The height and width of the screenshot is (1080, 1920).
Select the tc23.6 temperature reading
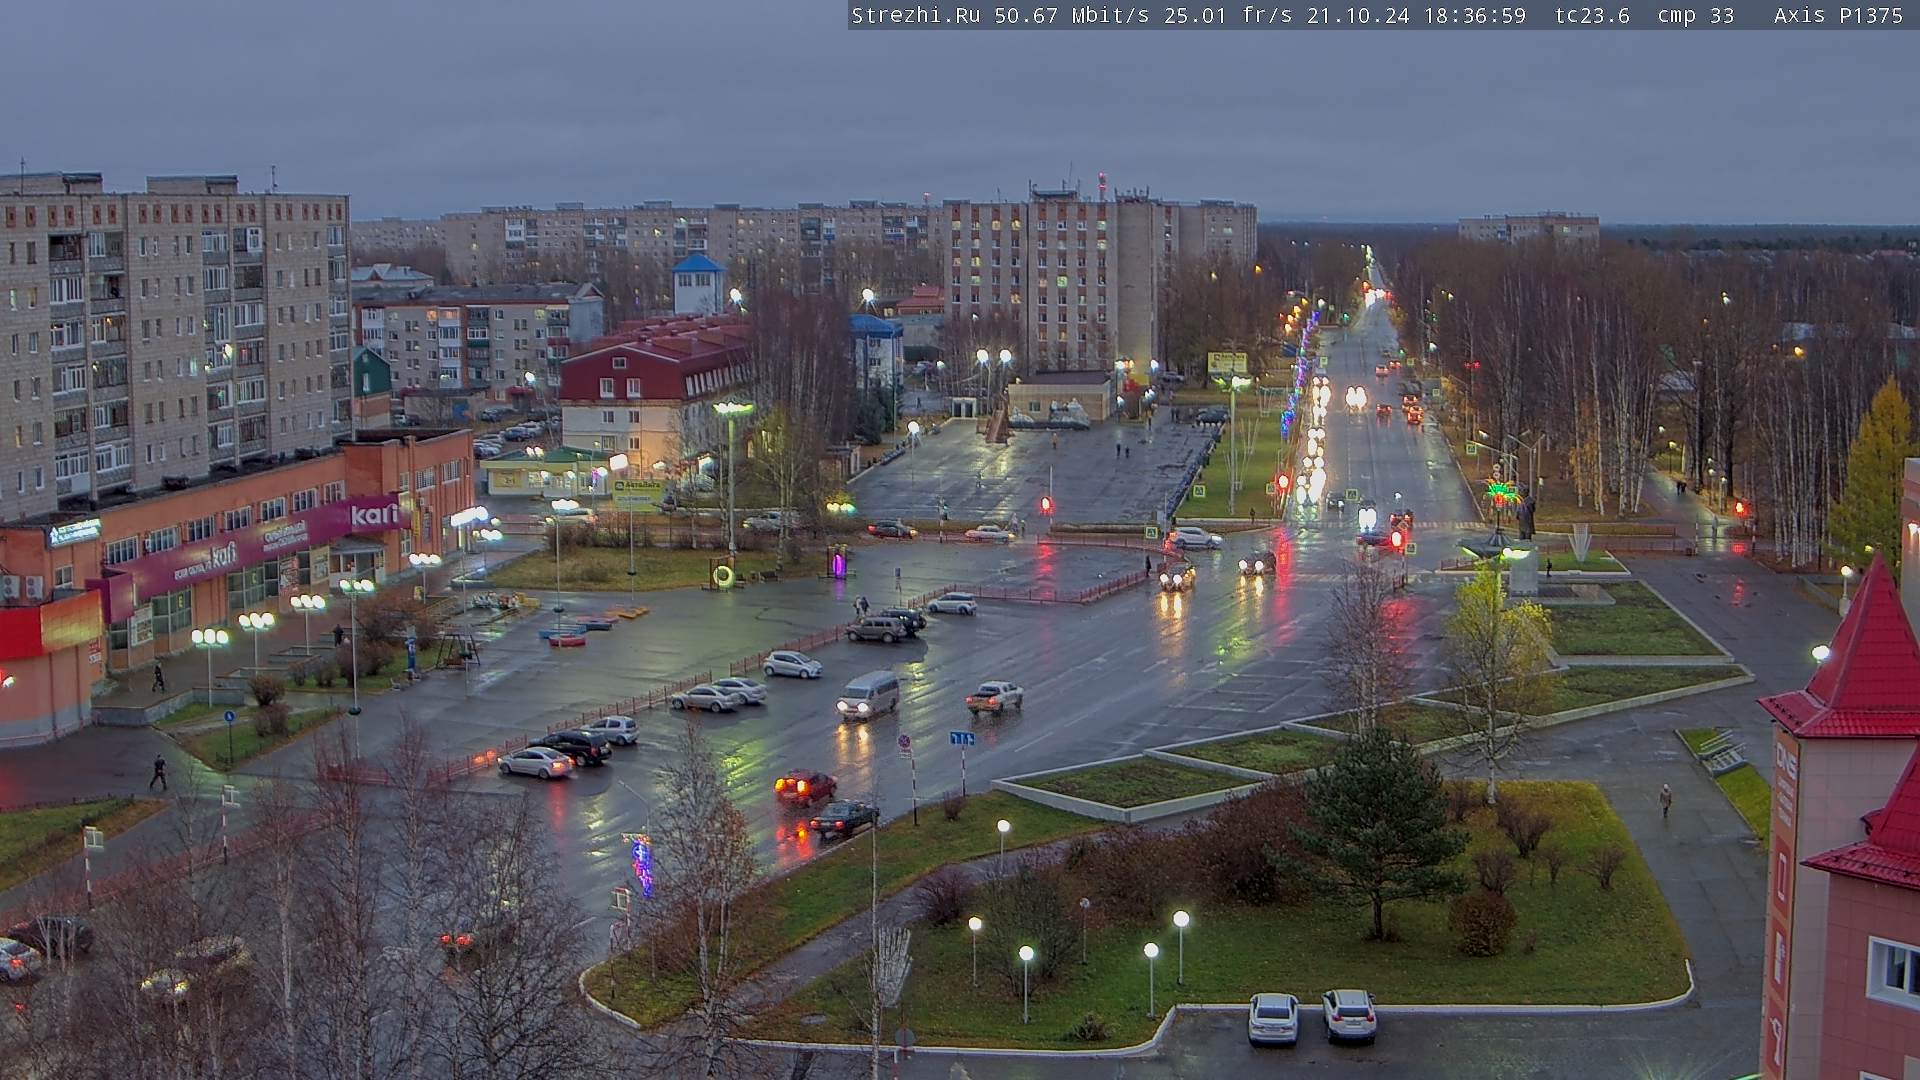tap(1592, 15)
